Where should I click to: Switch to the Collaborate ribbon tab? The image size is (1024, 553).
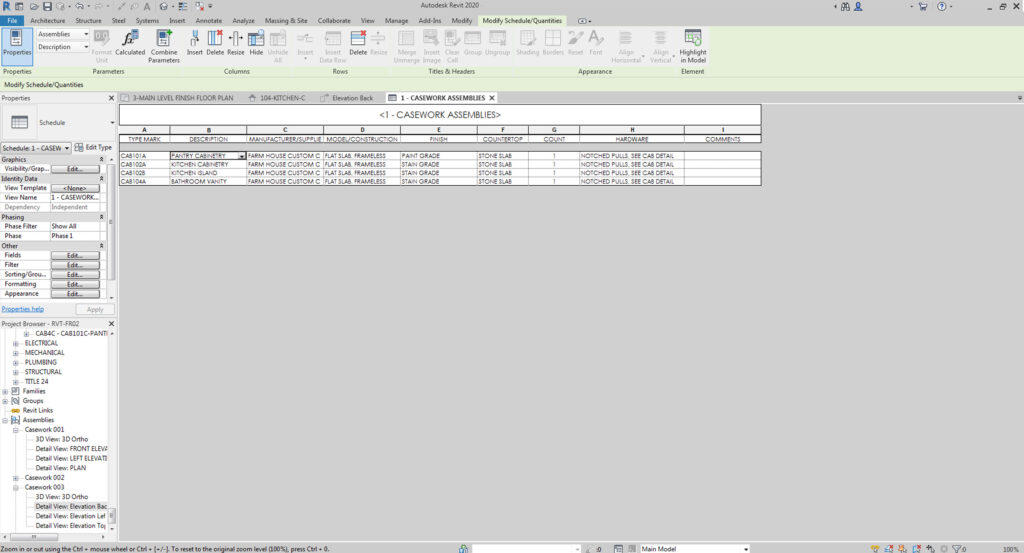[334, 21]
